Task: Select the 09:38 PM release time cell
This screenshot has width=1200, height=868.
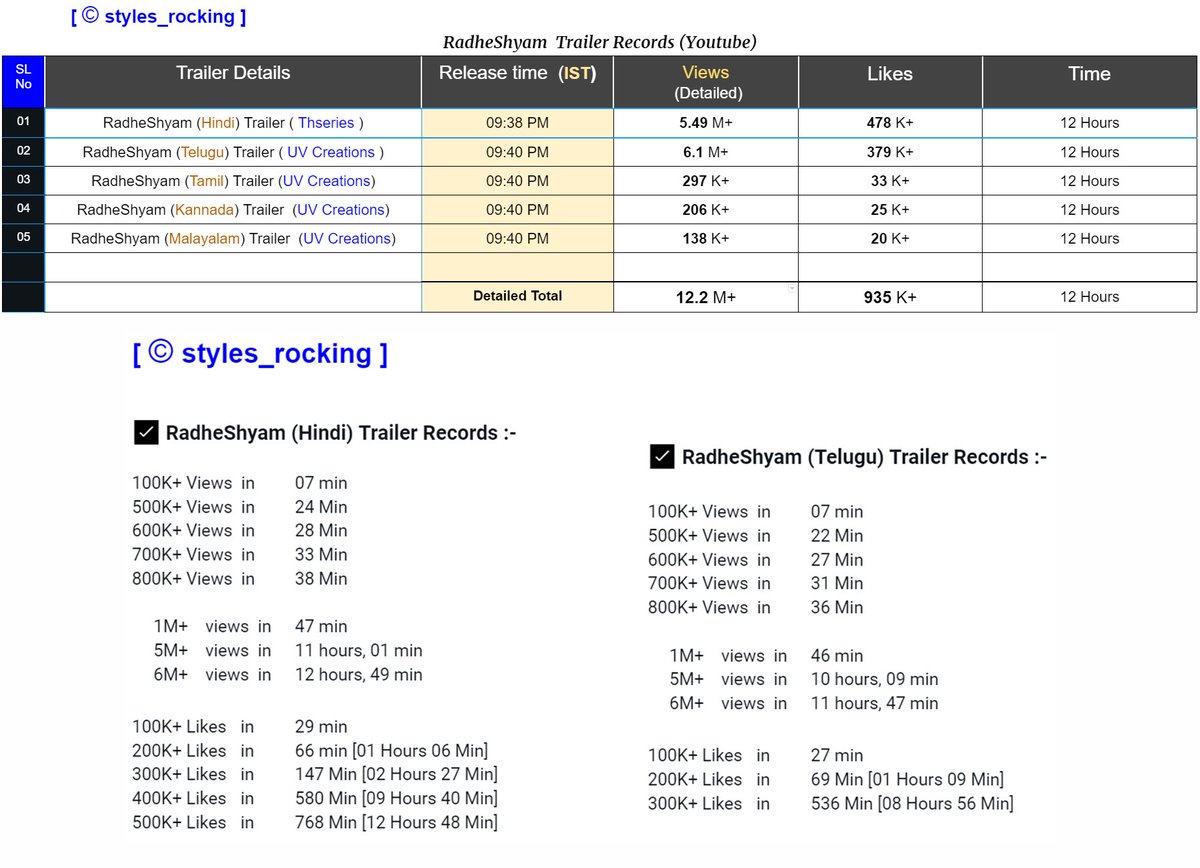Action: click(x=517, y=123)
